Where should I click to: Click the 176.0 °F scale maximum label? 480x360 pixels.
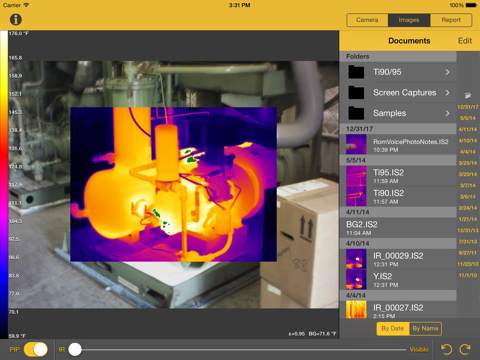19,33
